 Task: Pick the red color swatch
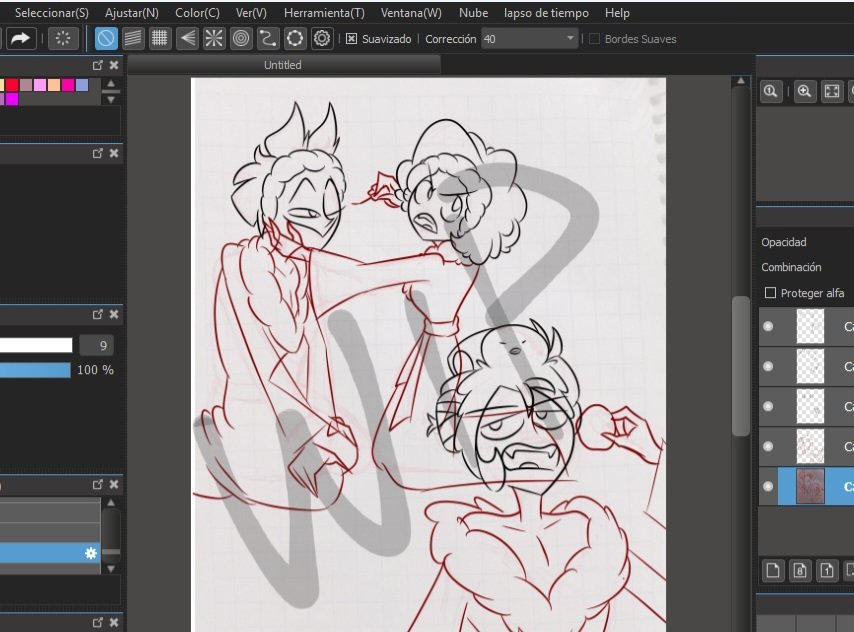tap(12, 85)
